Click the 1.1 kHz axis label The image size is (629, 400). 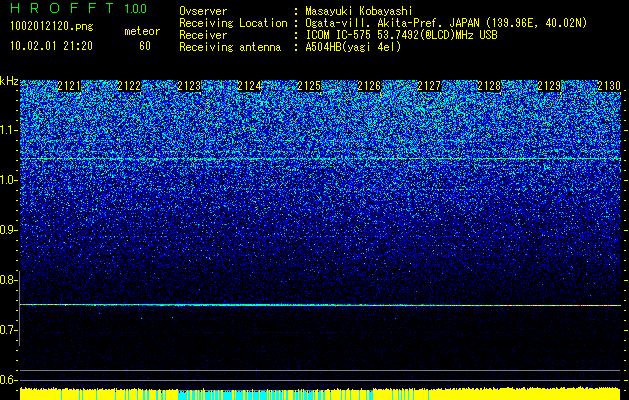click(x=8, y=131)
